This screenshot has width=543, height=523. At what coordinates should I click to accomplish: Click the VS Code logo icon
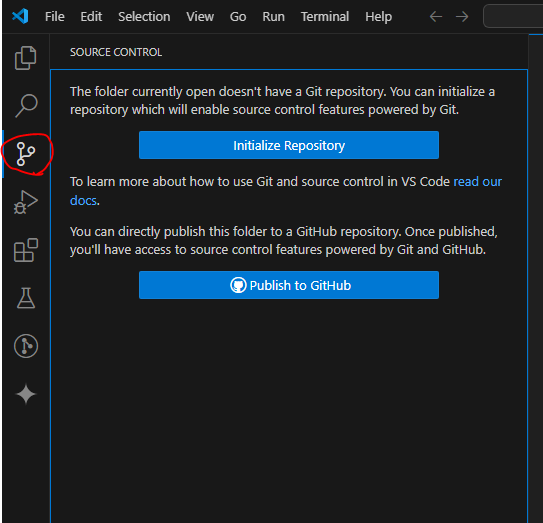click(x=20, y=16)
